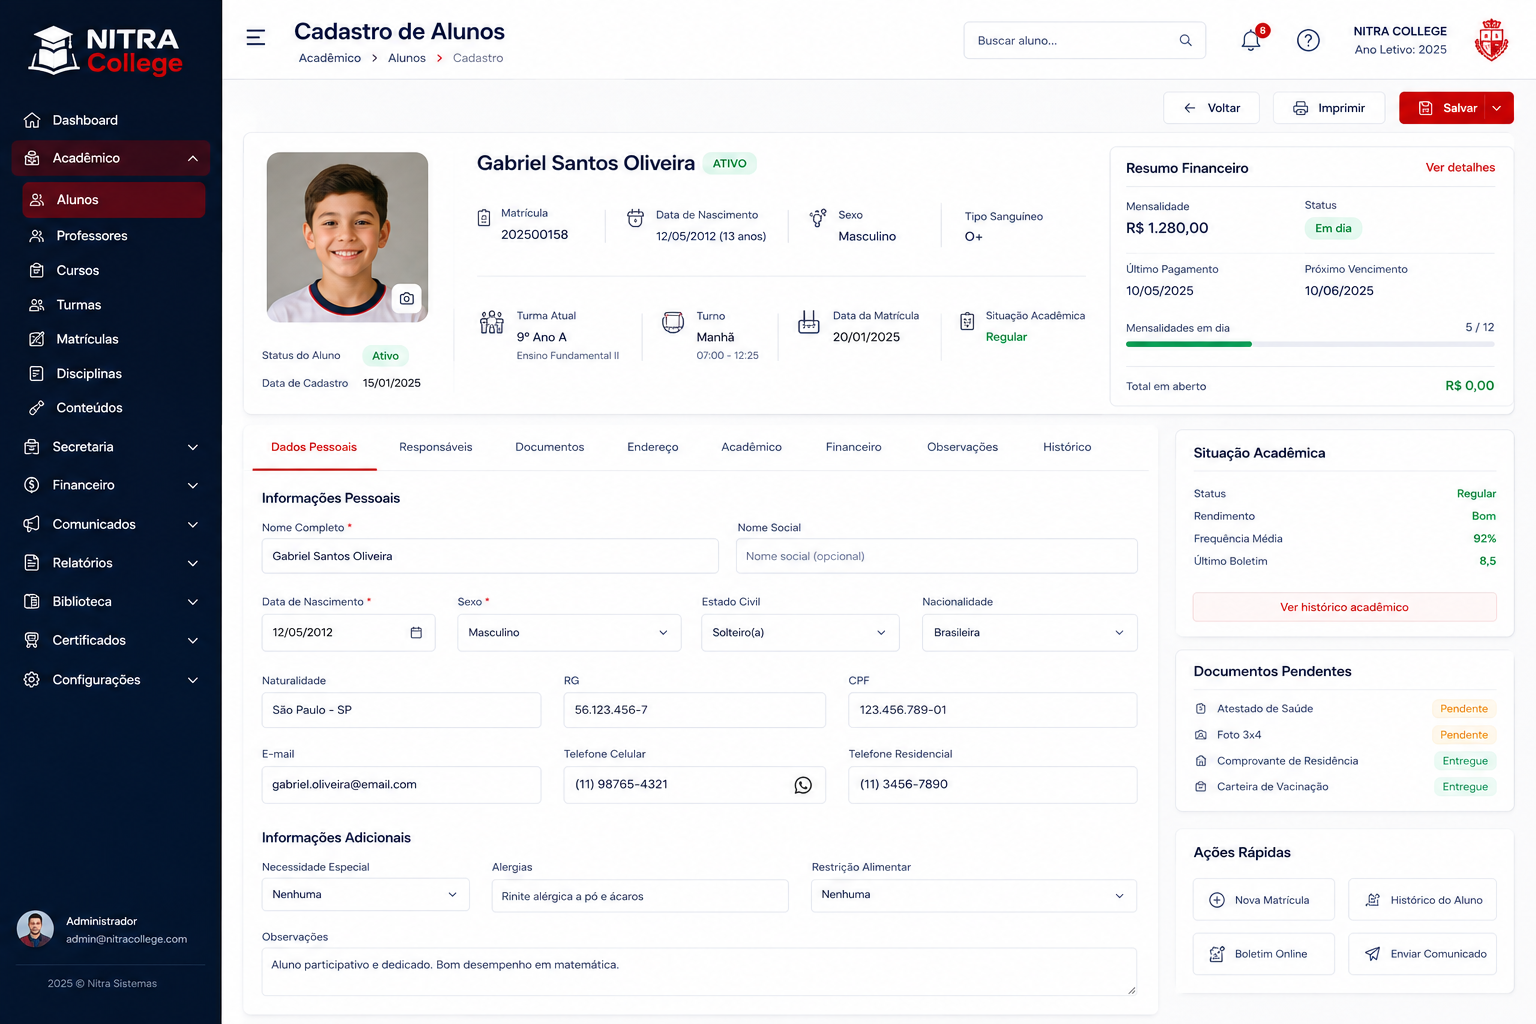Open Ver detalhes financial link
The height and width of the screenshot is (1024, 1536).
1460,168
